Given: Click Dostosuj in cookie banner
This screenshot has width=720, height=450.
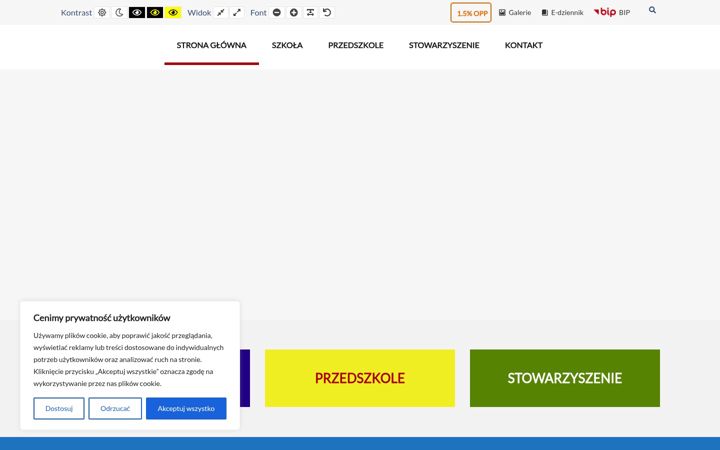Looking at the screenshot, I should 59,408.
